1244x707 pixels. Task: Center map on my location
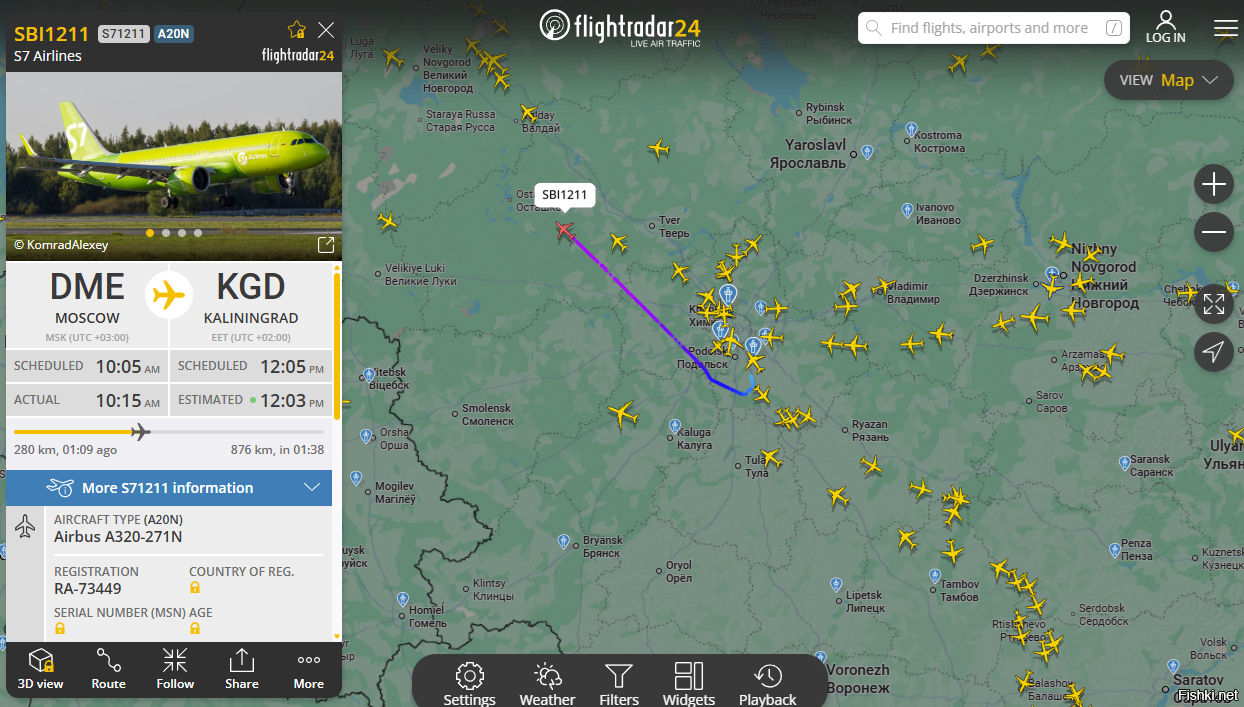pos(1213,352)
